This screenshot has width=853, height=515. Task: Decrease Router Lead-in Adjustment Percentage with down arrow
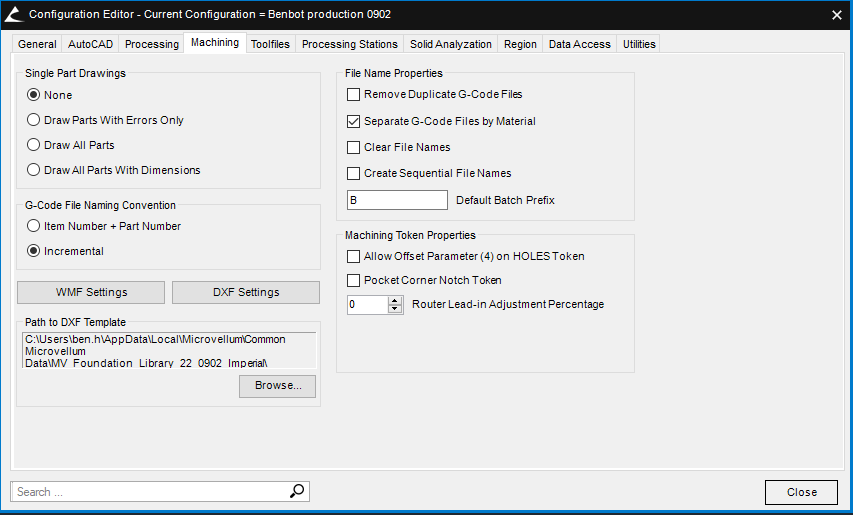pos(395,309)
